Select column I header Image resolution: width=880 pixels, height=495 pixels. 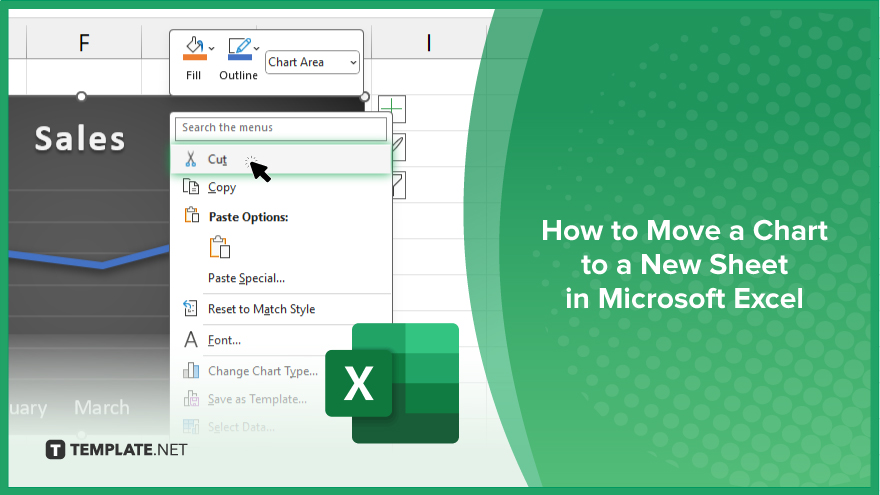click(x=429, y=43)
